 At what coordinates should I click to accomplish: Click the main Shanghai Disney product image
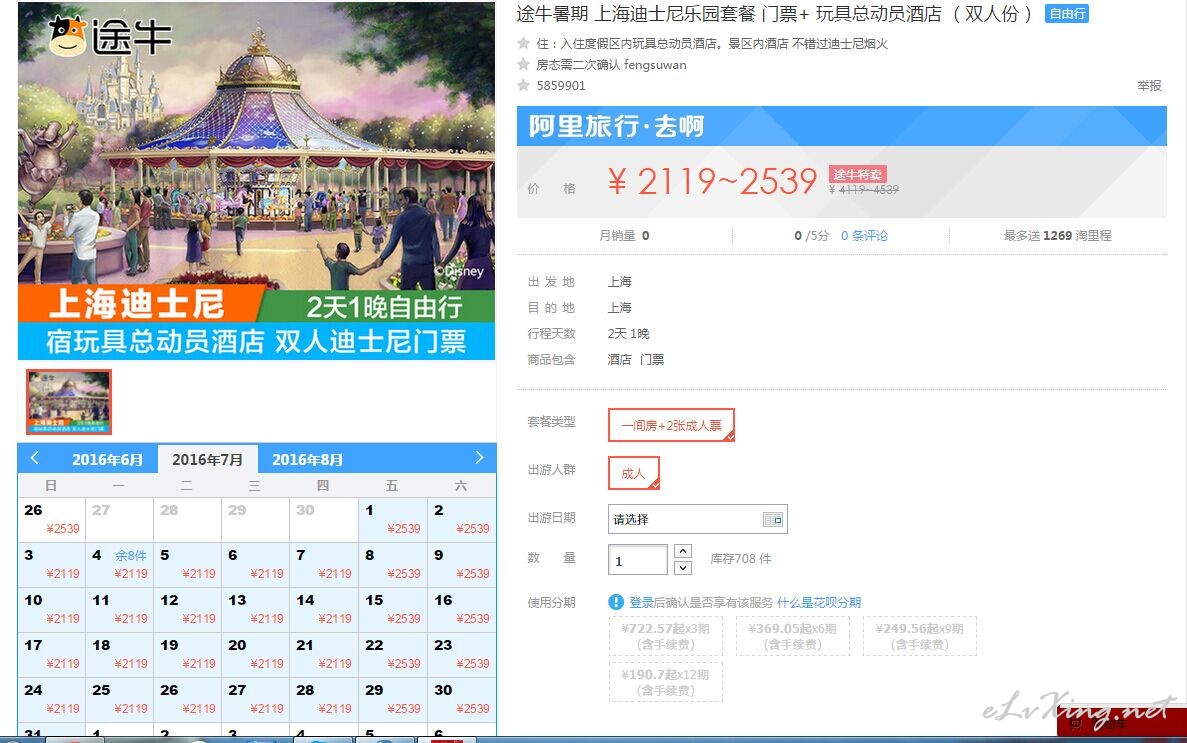coord(257,180)
